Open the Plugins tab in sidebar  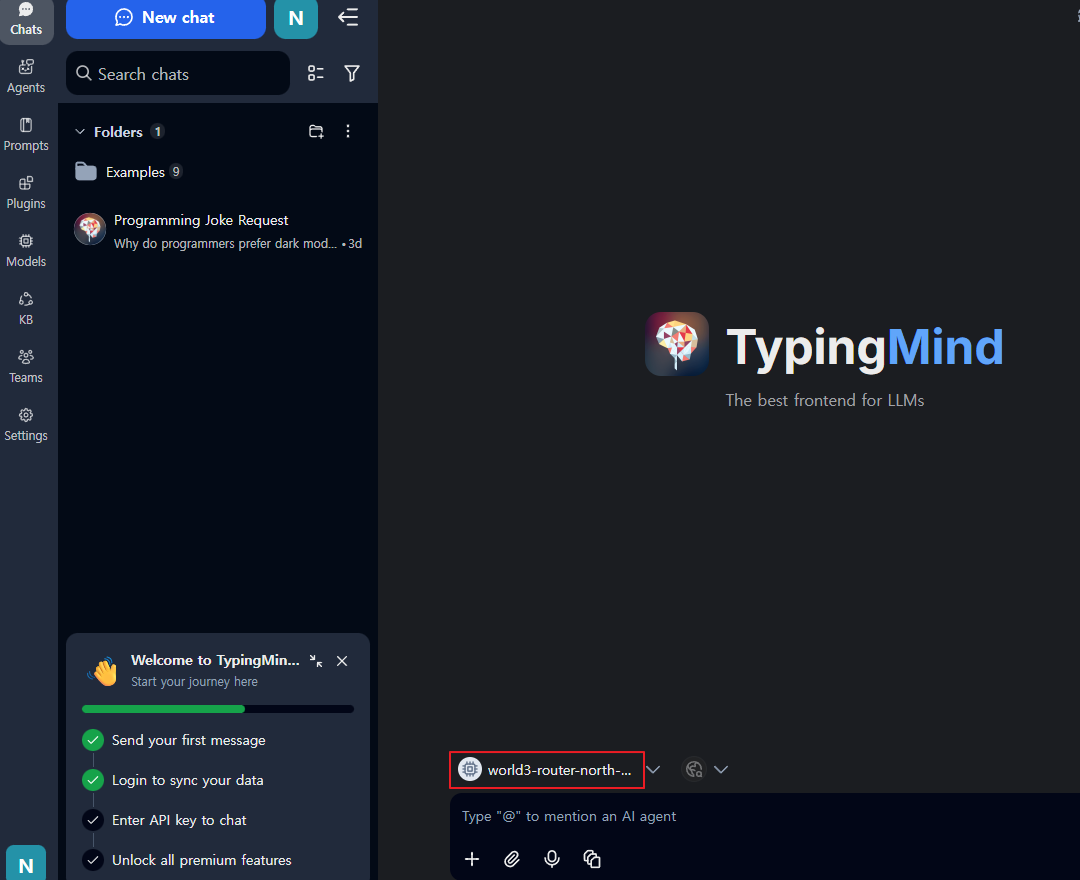click(26, 192)
